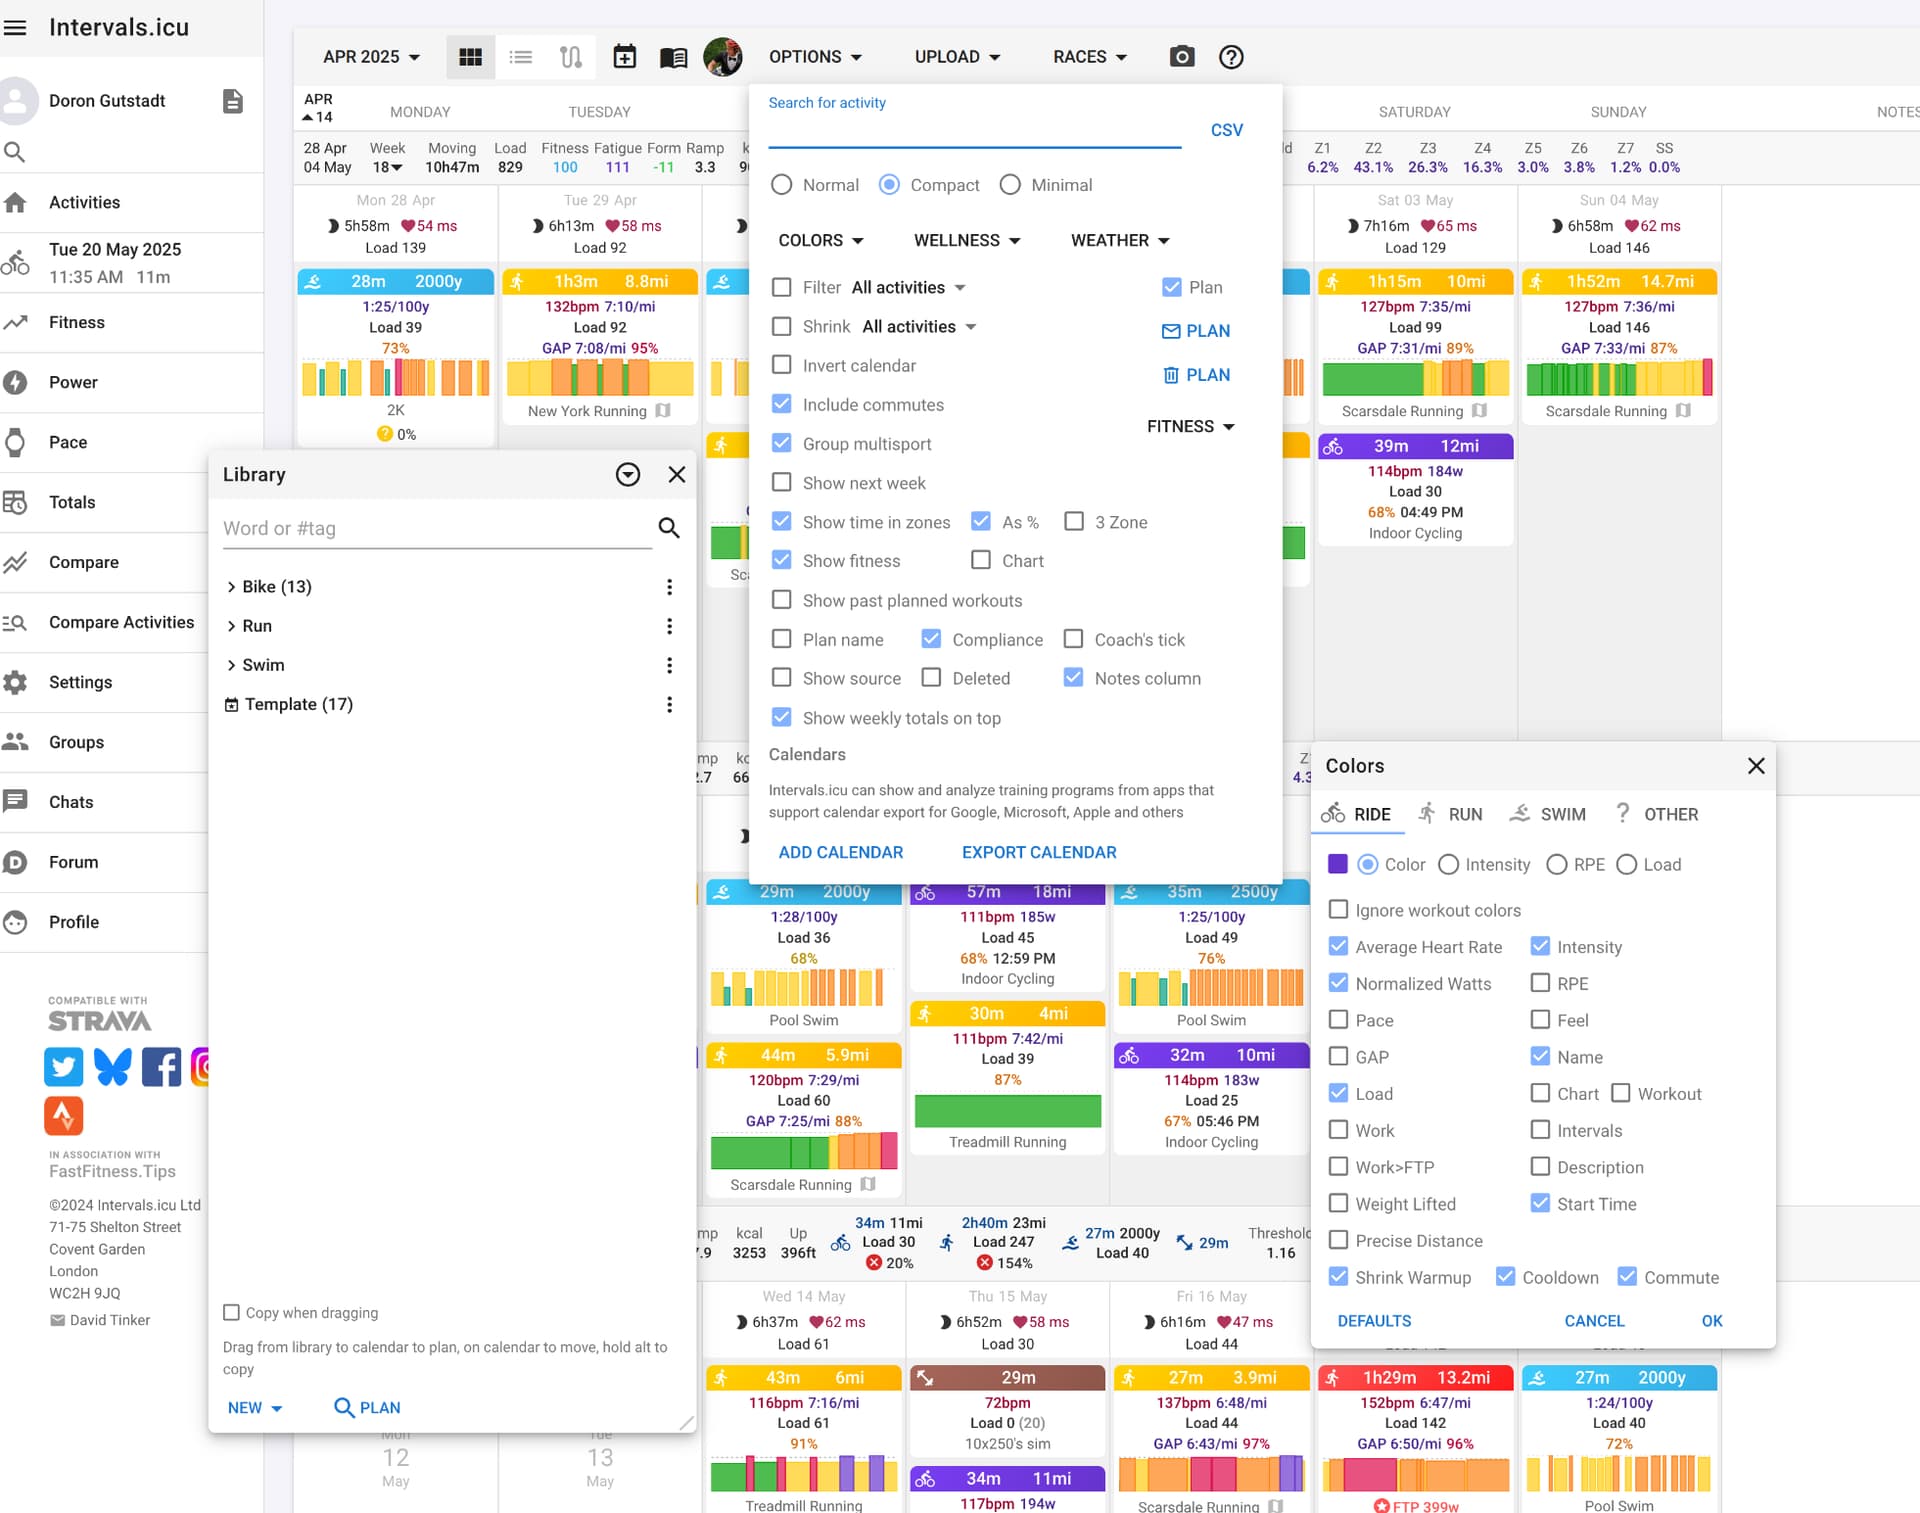Click the Word or #tag library search field
This screenshot has width=1920, height=1513.
(x=437, y=528)
